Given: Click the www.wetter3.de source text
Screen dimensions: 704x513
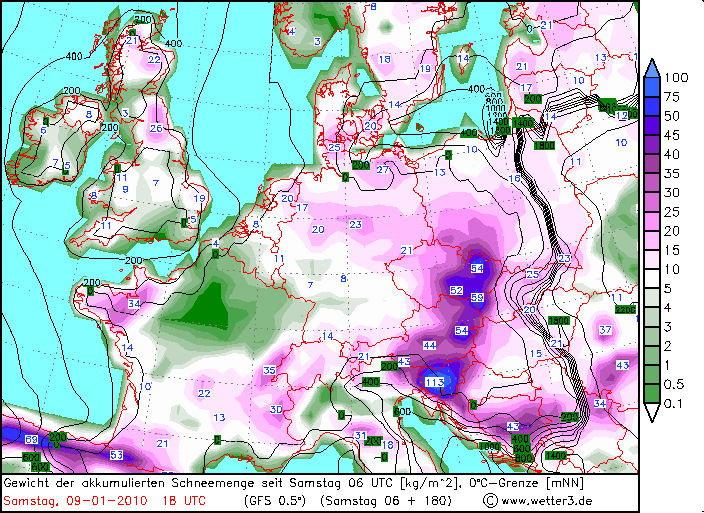Looking at the screenshot, I should tap(547, 501).
